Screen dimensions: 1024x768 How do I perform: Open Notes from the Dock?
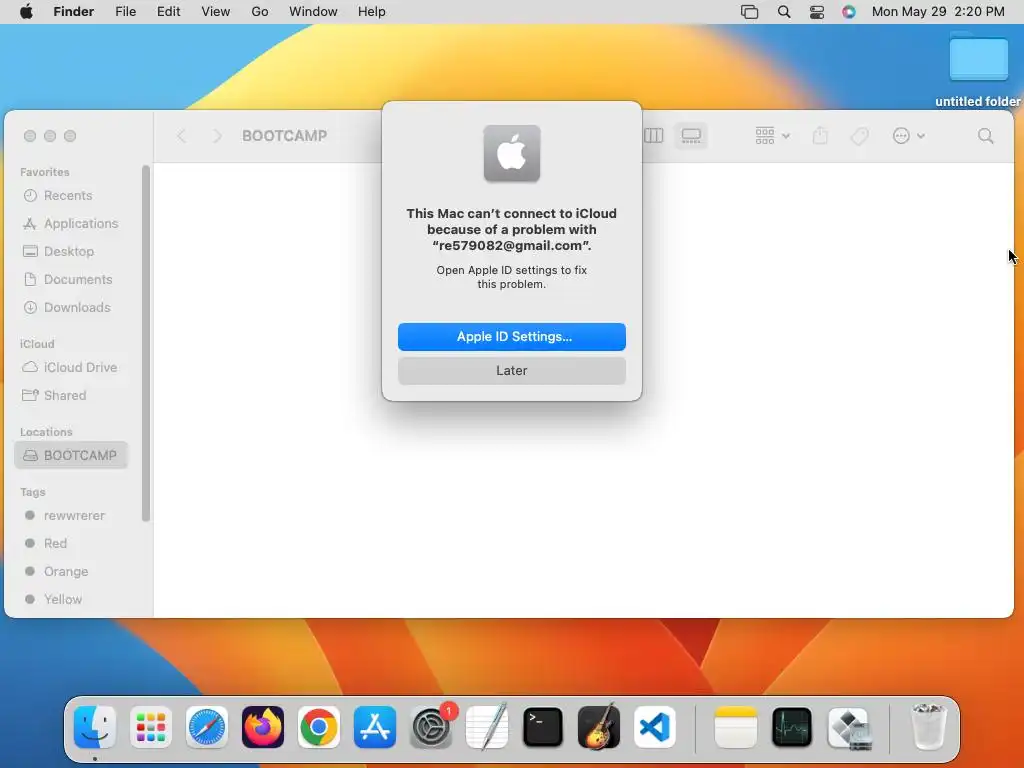tap(736, 727)
